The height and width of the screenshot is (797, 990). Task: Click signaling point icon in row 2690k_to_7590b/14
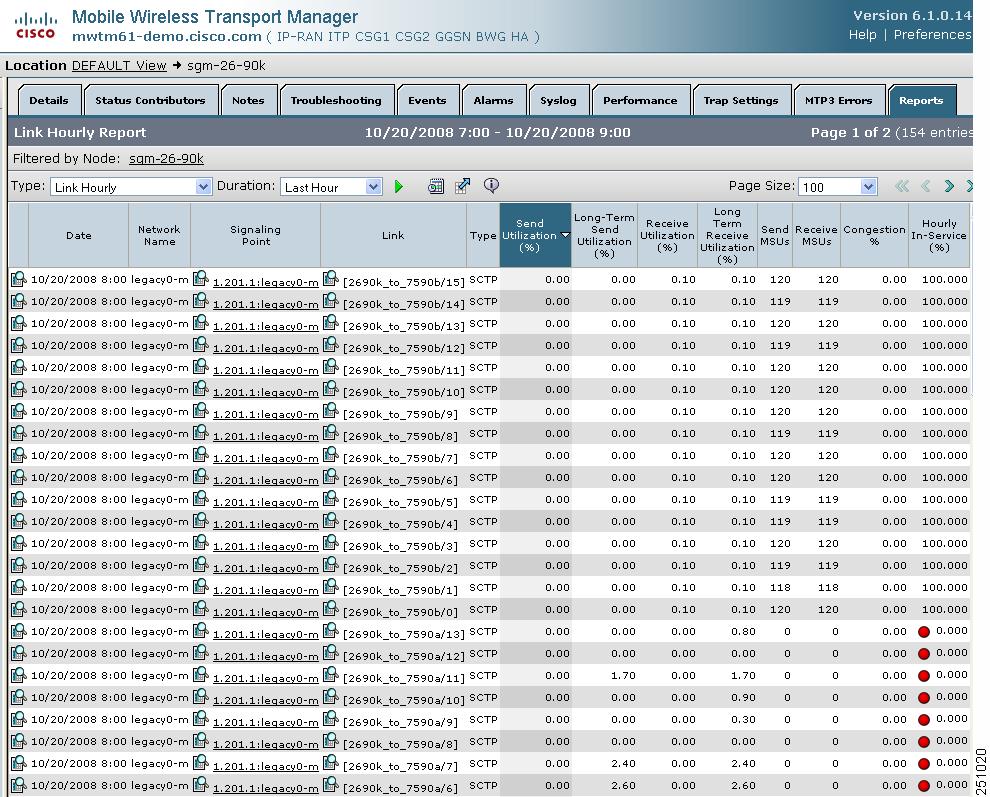(x=201, y=301)
